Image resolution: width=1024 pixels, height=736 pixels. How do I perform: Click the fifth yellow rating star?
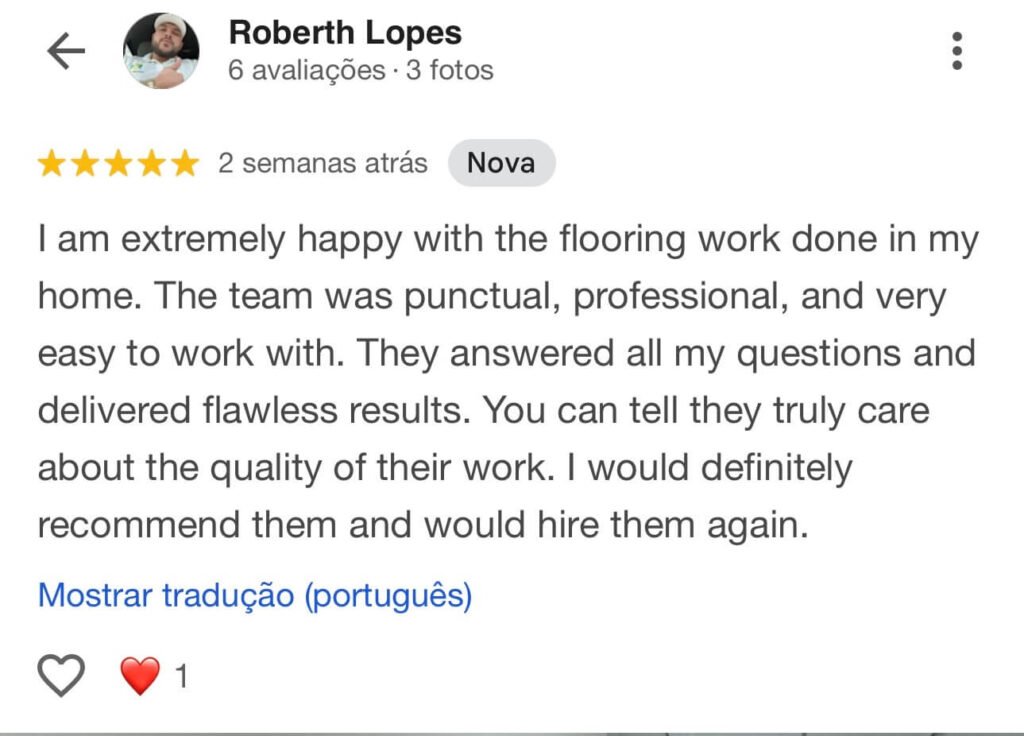(x=184, y=164)
